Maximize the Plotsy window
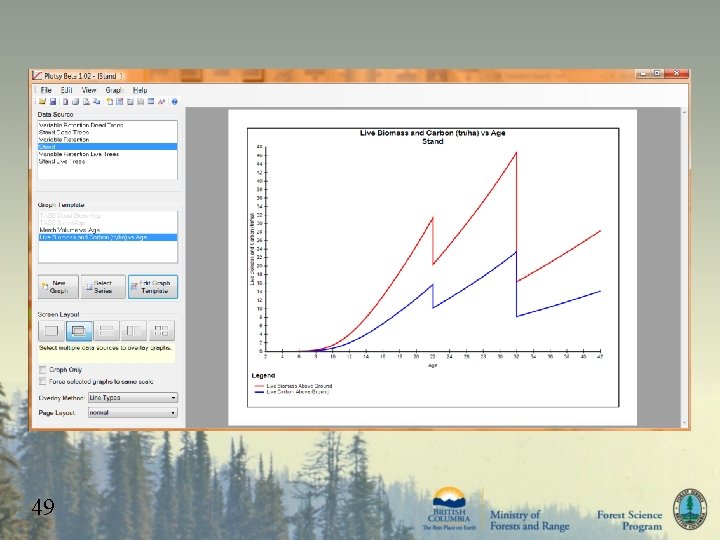Screen dimensions: 720x540 (657, 73)
